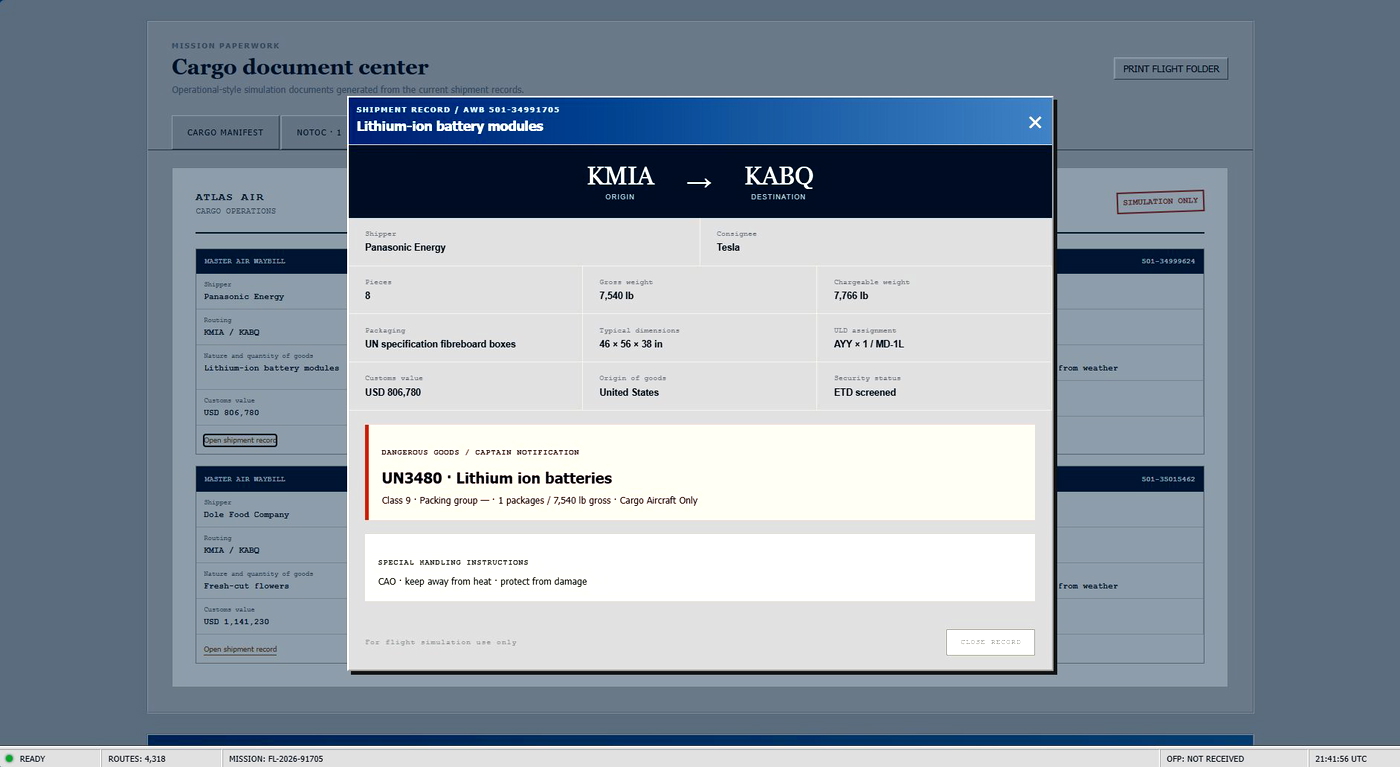Click the pieces value 8

tap(368, 296)
